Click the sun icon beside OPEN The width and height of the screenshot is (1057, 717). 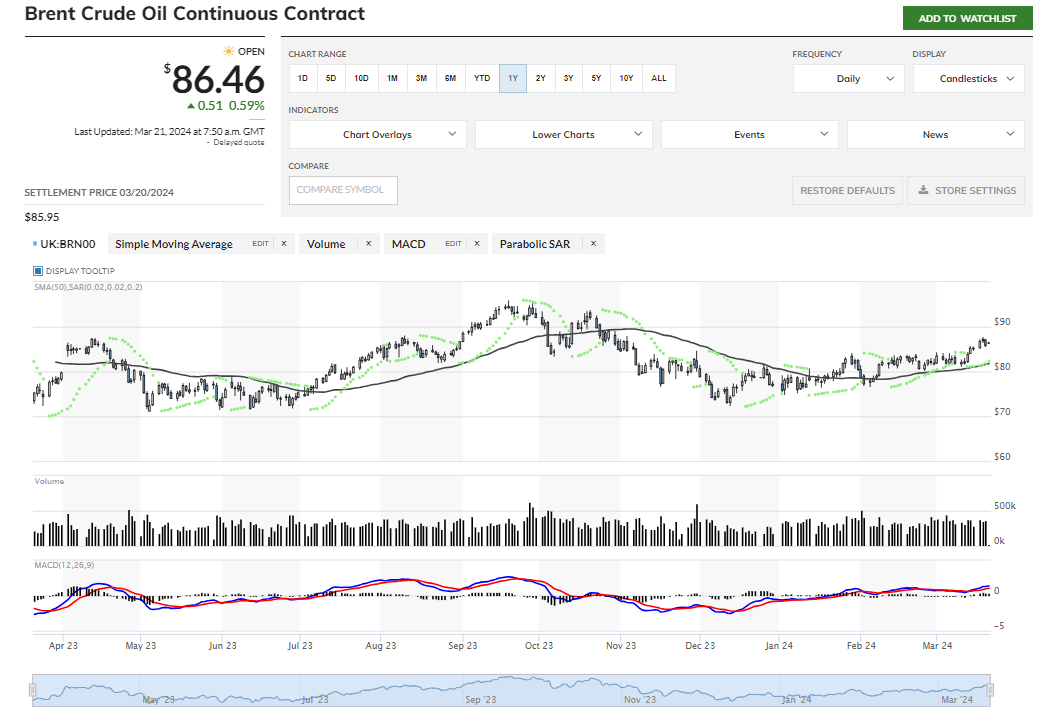tap(229, 51)
